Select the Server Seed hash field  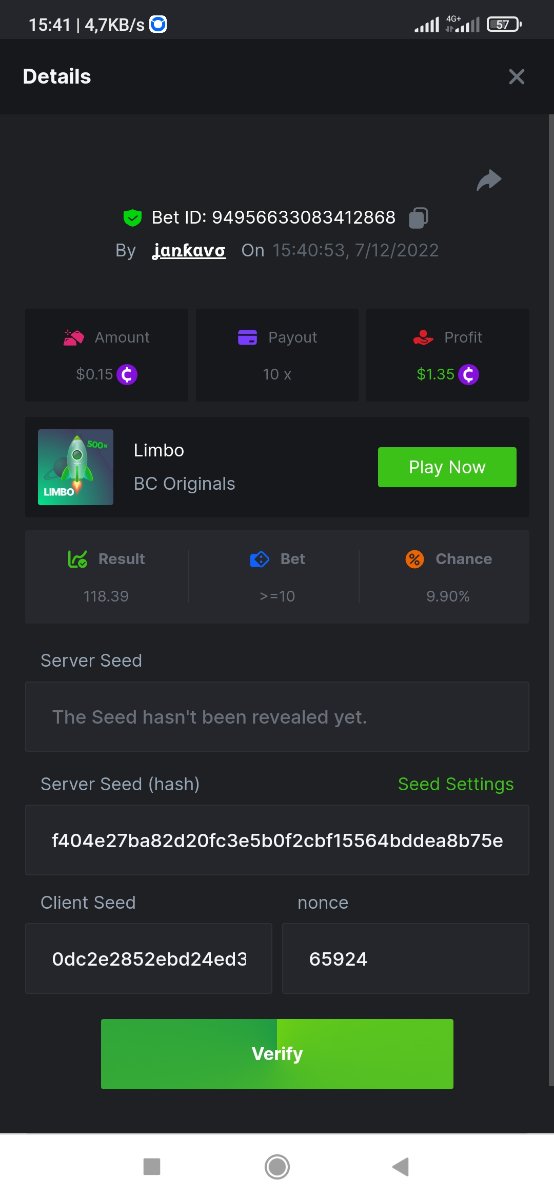pos(277,840)
